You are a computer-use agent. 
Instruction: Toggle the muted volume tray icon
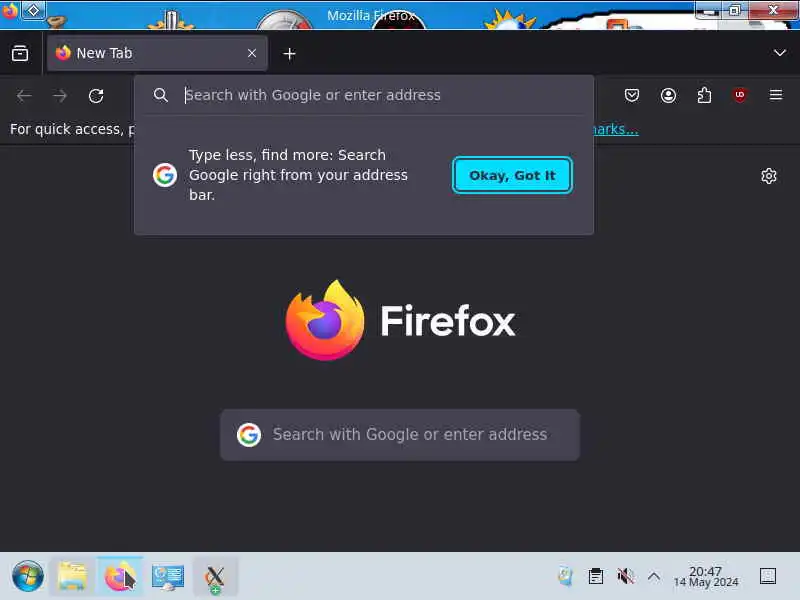pos(626,577)
